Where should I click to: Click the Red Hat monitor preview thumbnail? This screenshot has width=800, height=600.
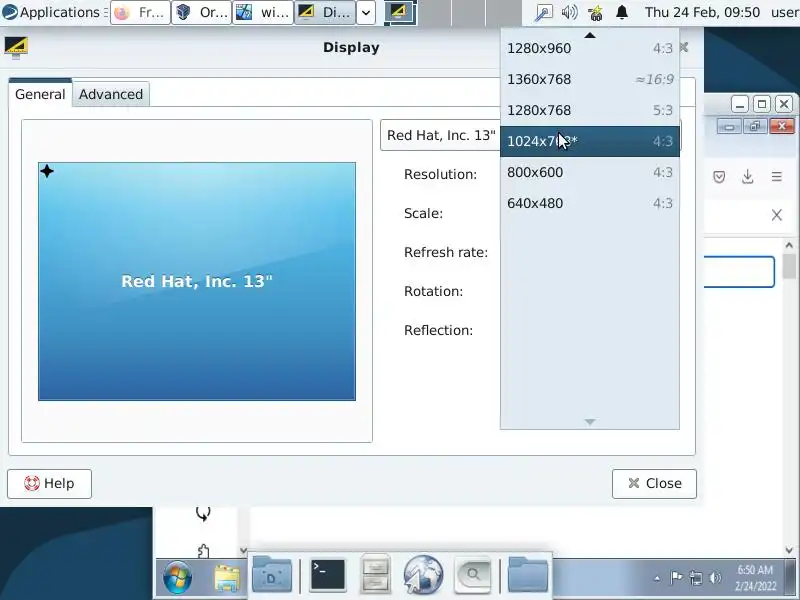(x=197, y=281)
